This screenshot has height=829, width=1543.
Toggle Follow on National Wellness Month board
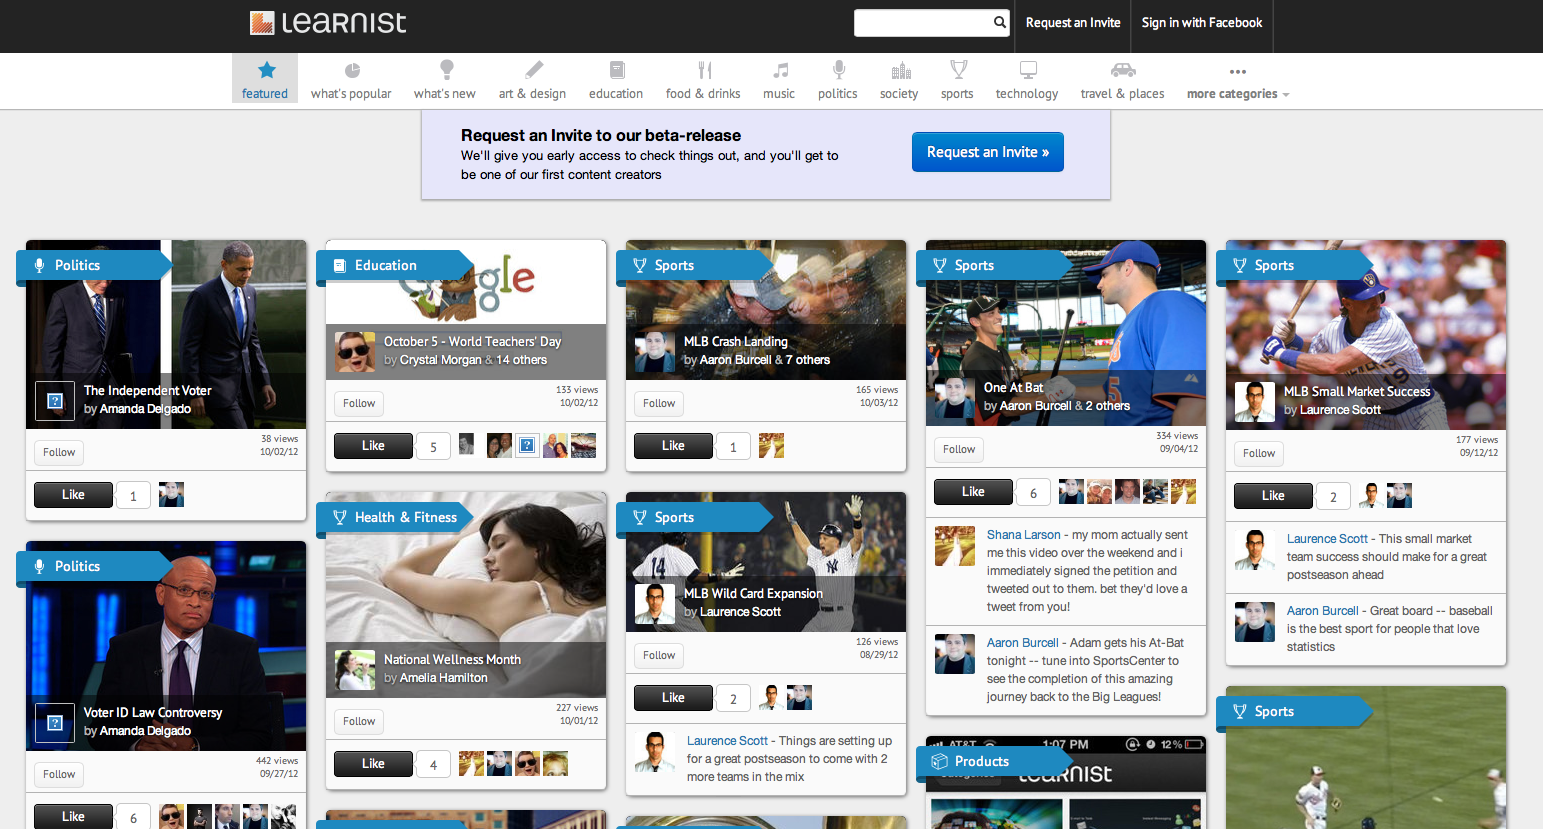click(359, 721)
